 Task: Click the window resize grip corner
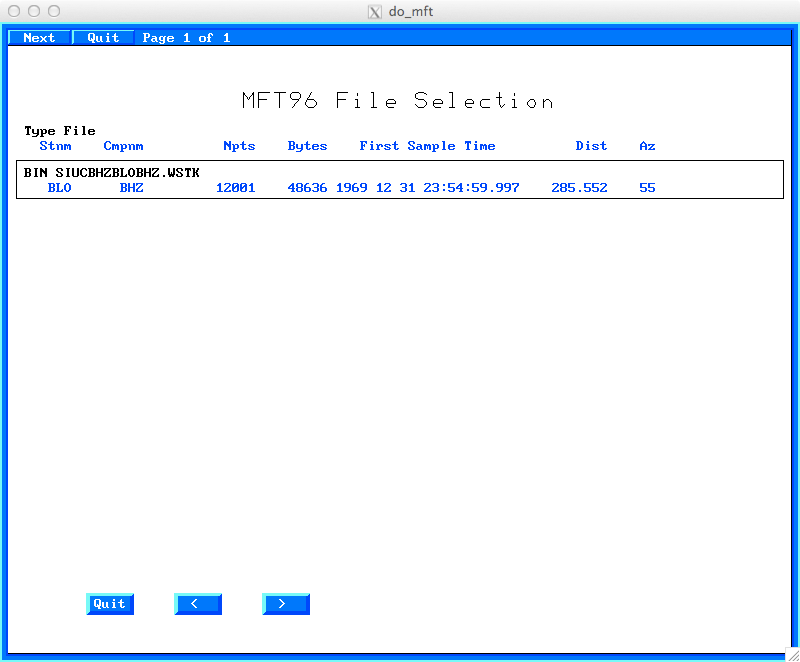[x=793, y=655]
